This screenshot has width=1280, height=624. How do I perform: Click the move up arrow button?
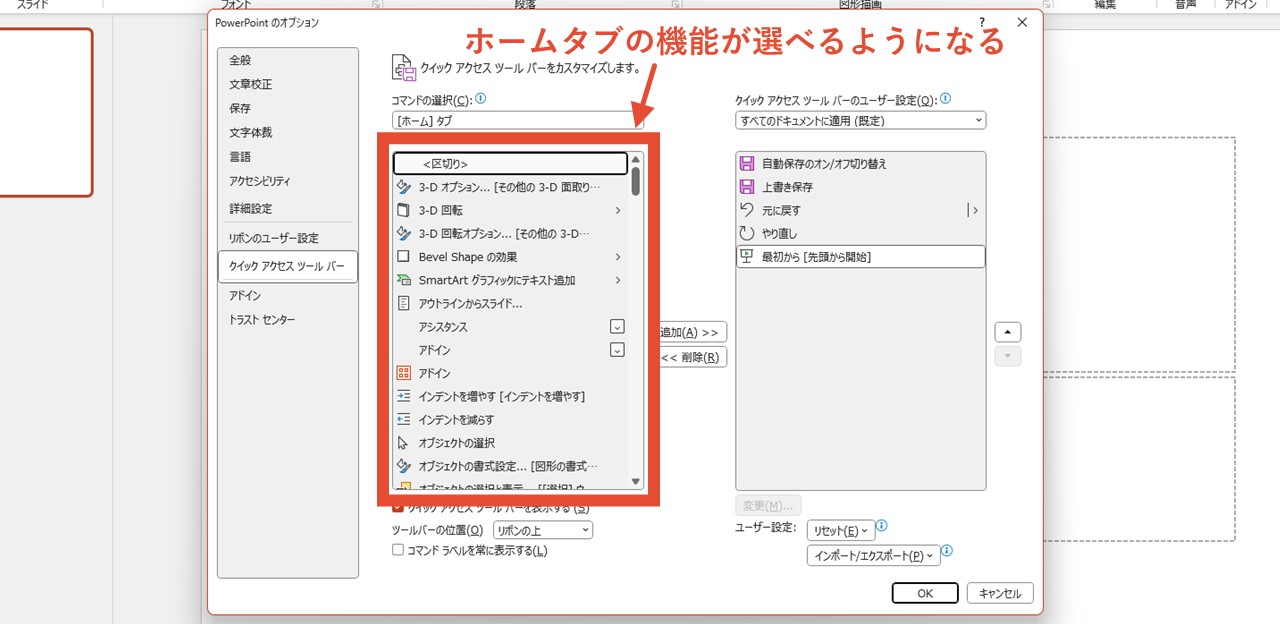coord(1008,332)
